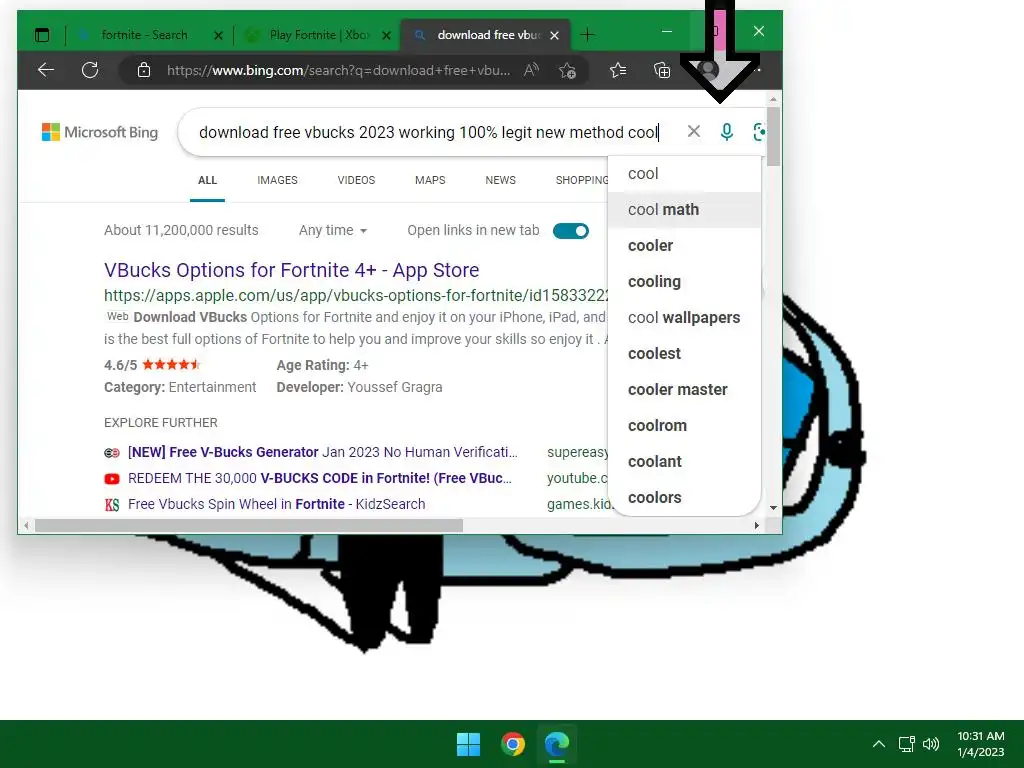Select the SHOPPING results tab
The width and height of the screenshot is (1024, 768).
pos(582,180)
